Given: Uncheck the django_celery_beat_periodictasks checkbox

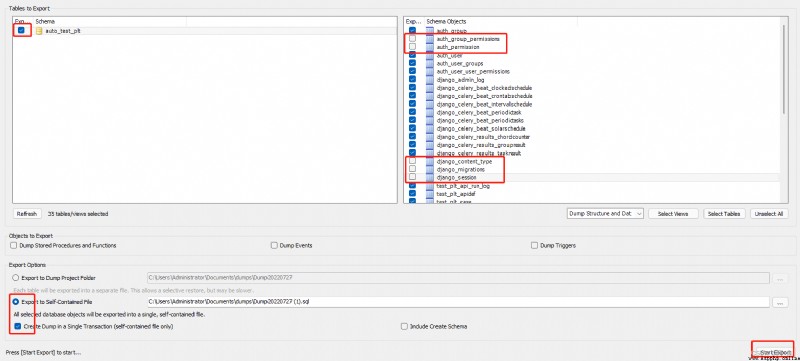Looking at the screenshot, I should click(x=412, y=120).
